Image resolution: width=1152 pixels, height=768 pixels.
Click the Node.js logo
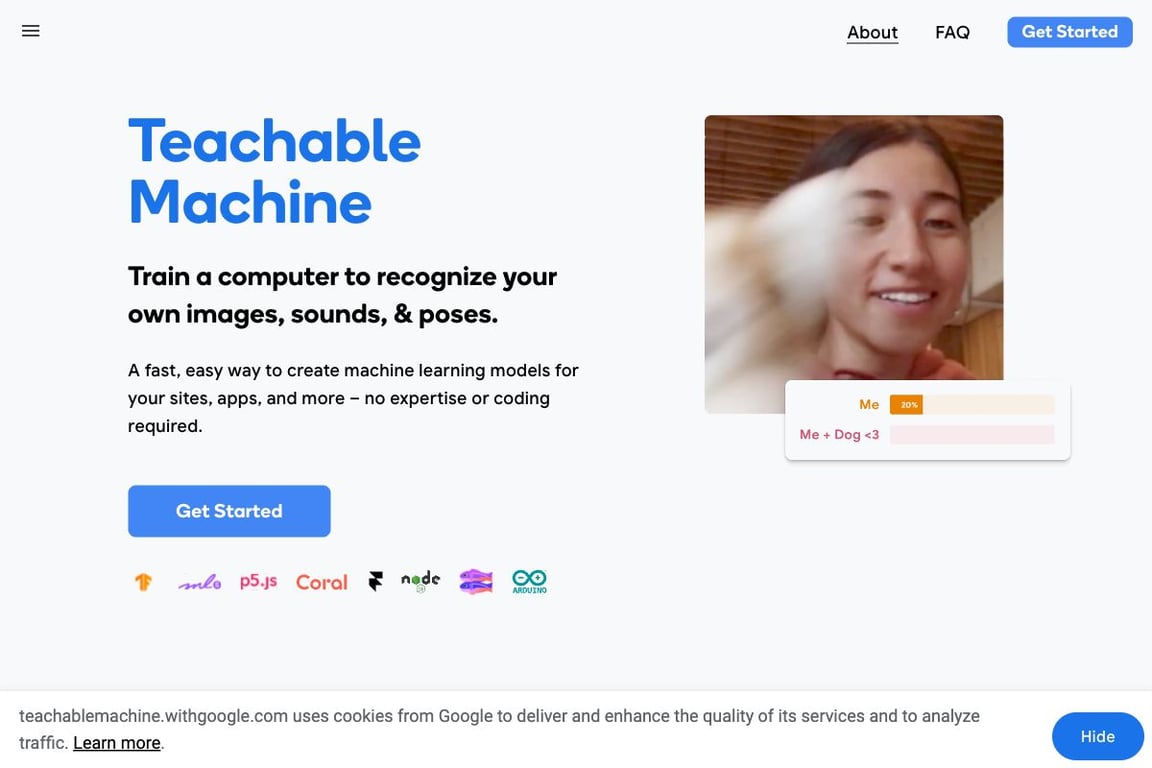pos(420,581)
